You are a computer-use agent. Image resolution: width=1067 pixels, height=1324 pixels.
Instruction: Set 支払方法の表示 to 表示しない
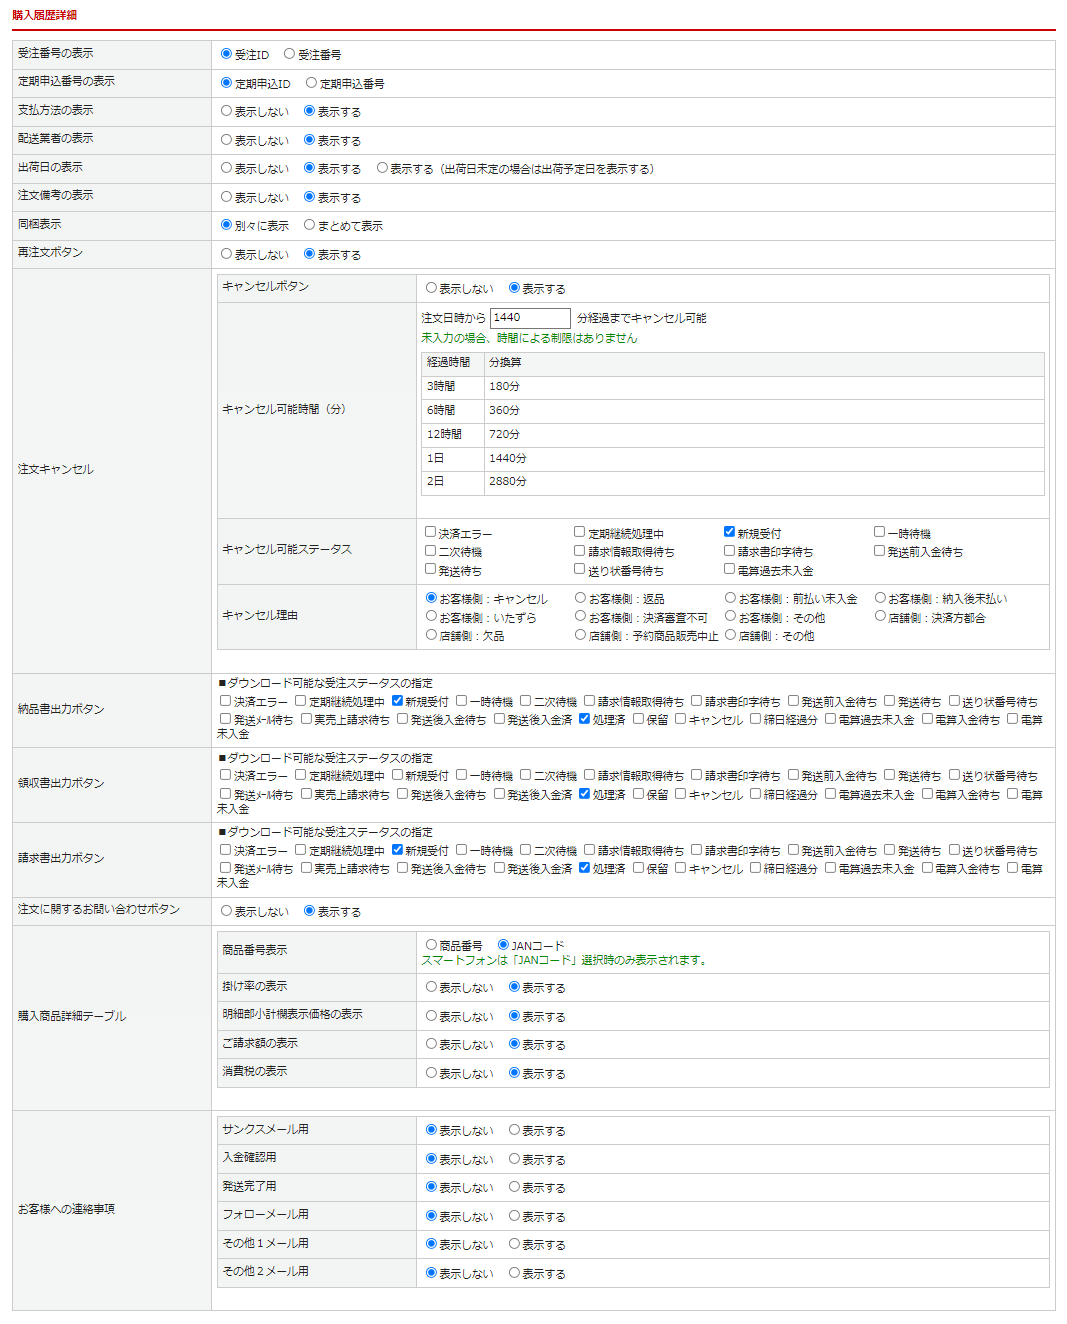pos(226,111)
